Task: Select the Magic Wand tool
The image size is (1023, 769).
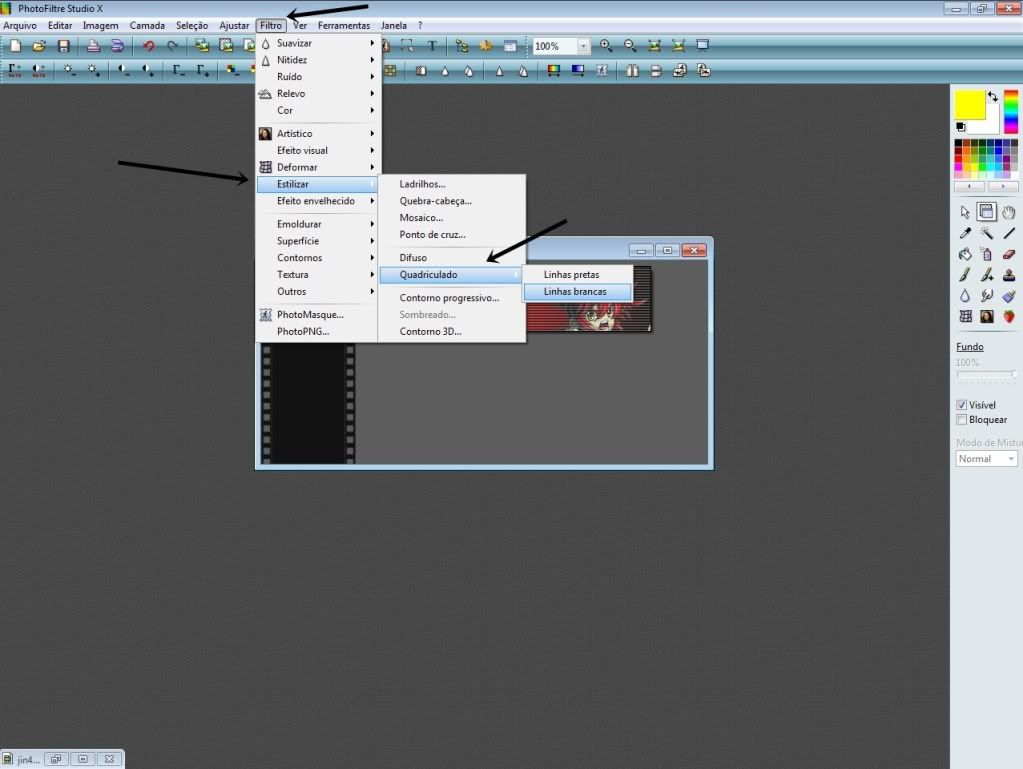Action: 986,232
